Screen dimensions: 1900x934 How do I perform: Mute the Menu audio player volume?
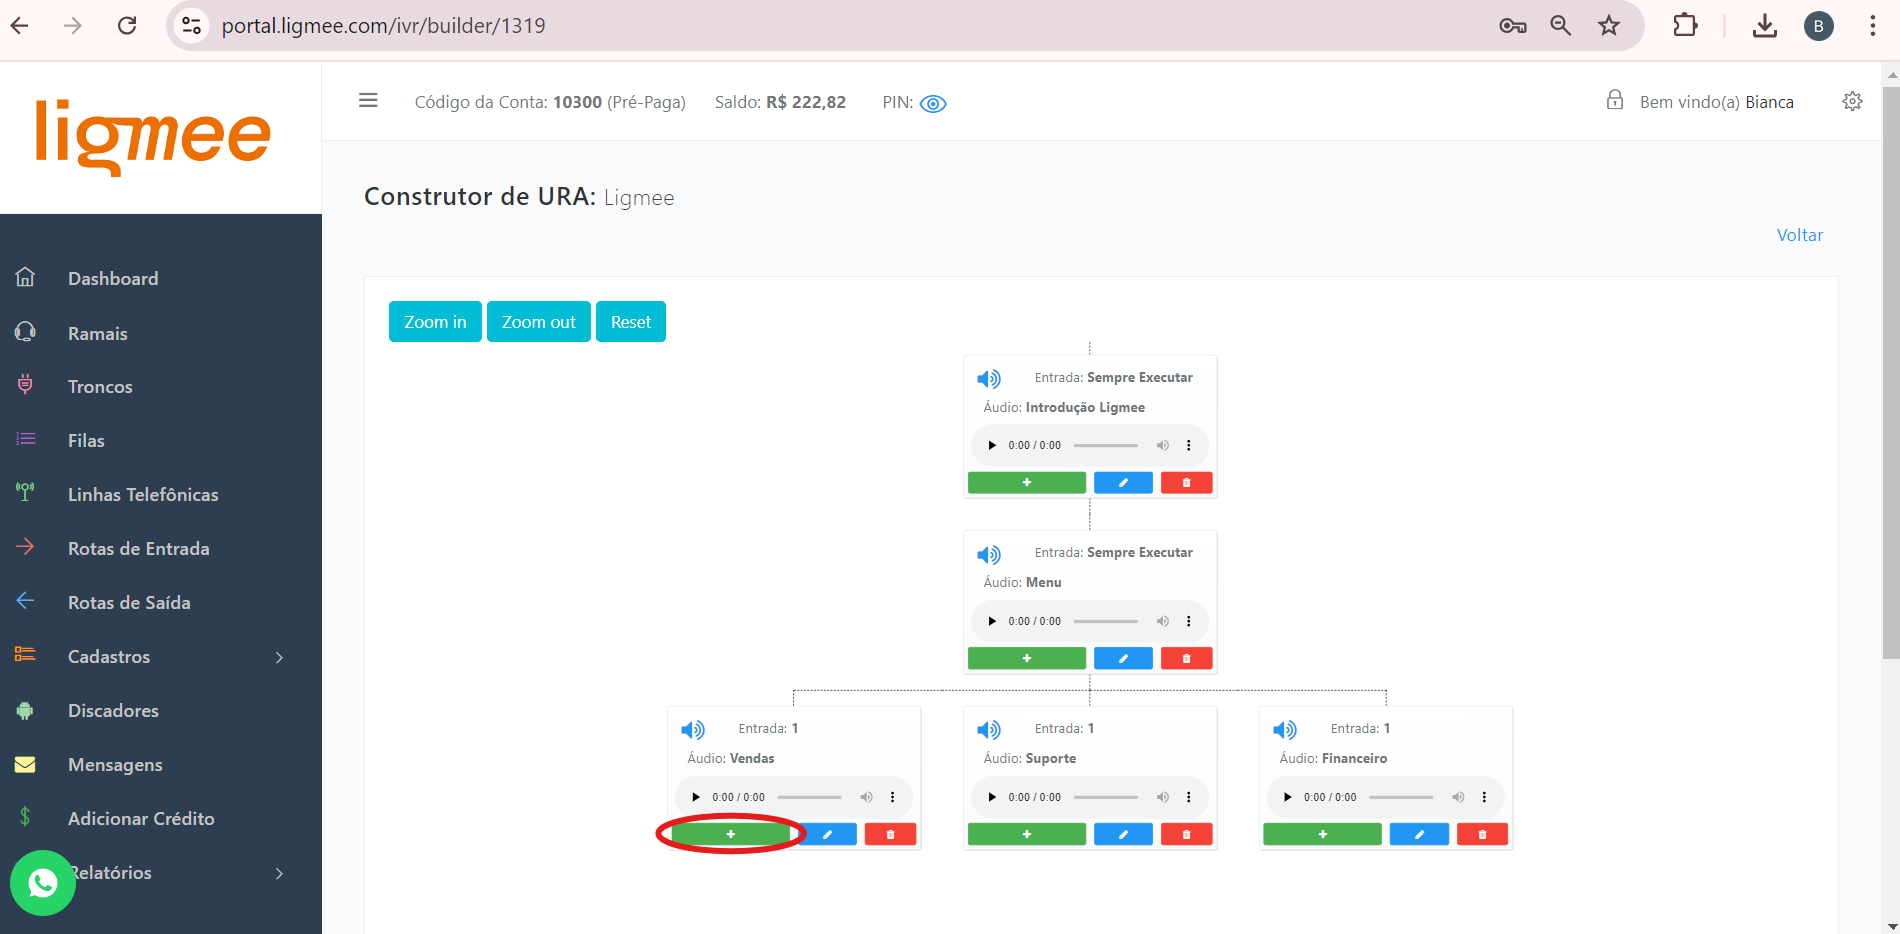(1162, 621)
